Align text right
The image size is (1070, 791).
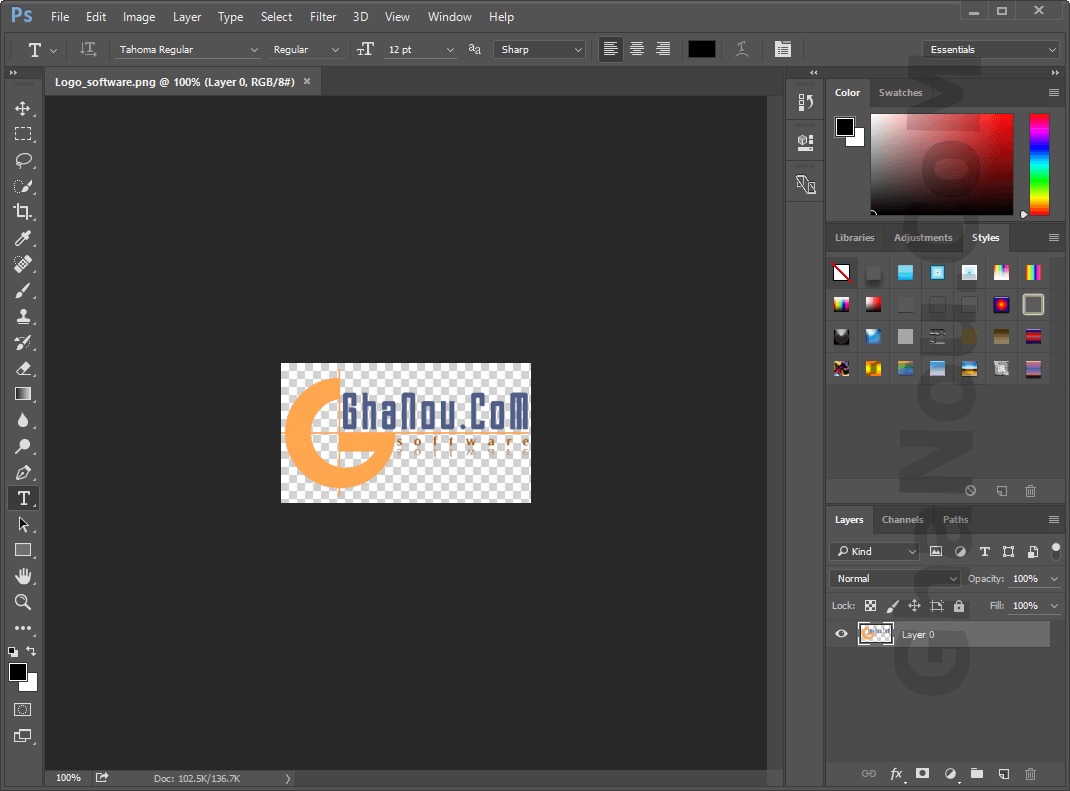click(x=663, y=49)
